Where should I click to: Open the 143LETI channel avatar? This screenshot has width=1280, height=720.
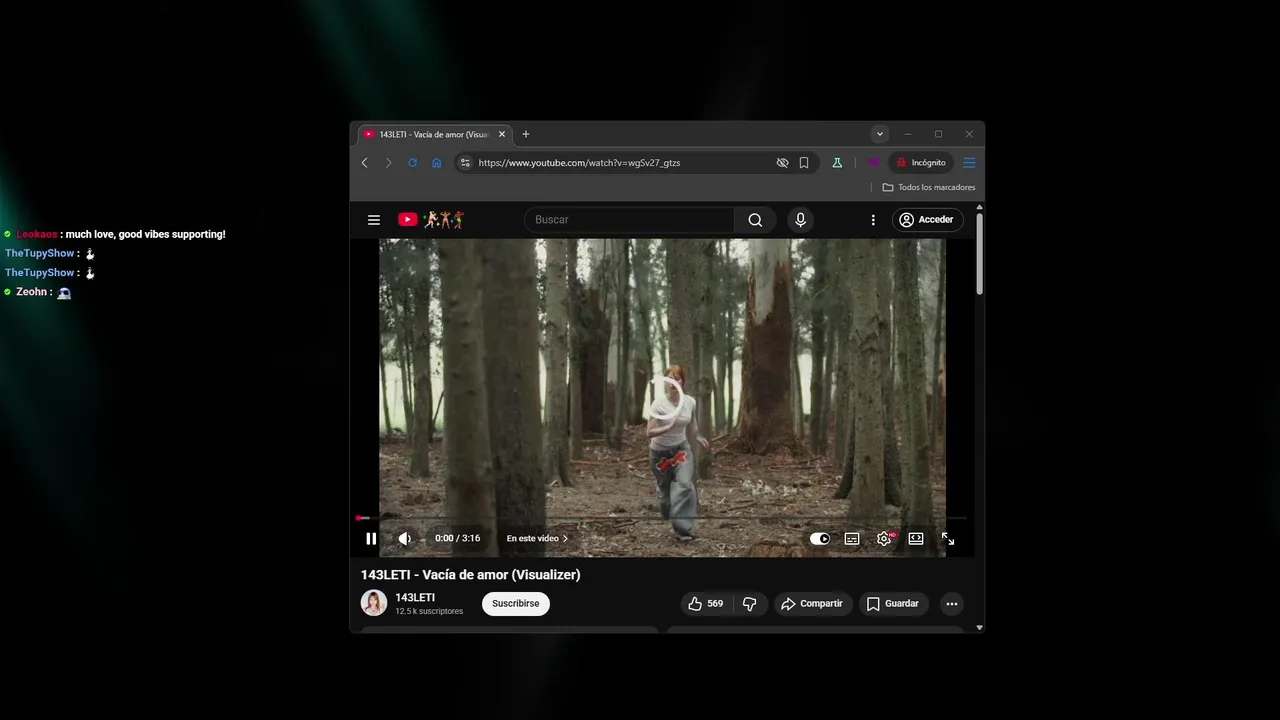pos(374,603)
